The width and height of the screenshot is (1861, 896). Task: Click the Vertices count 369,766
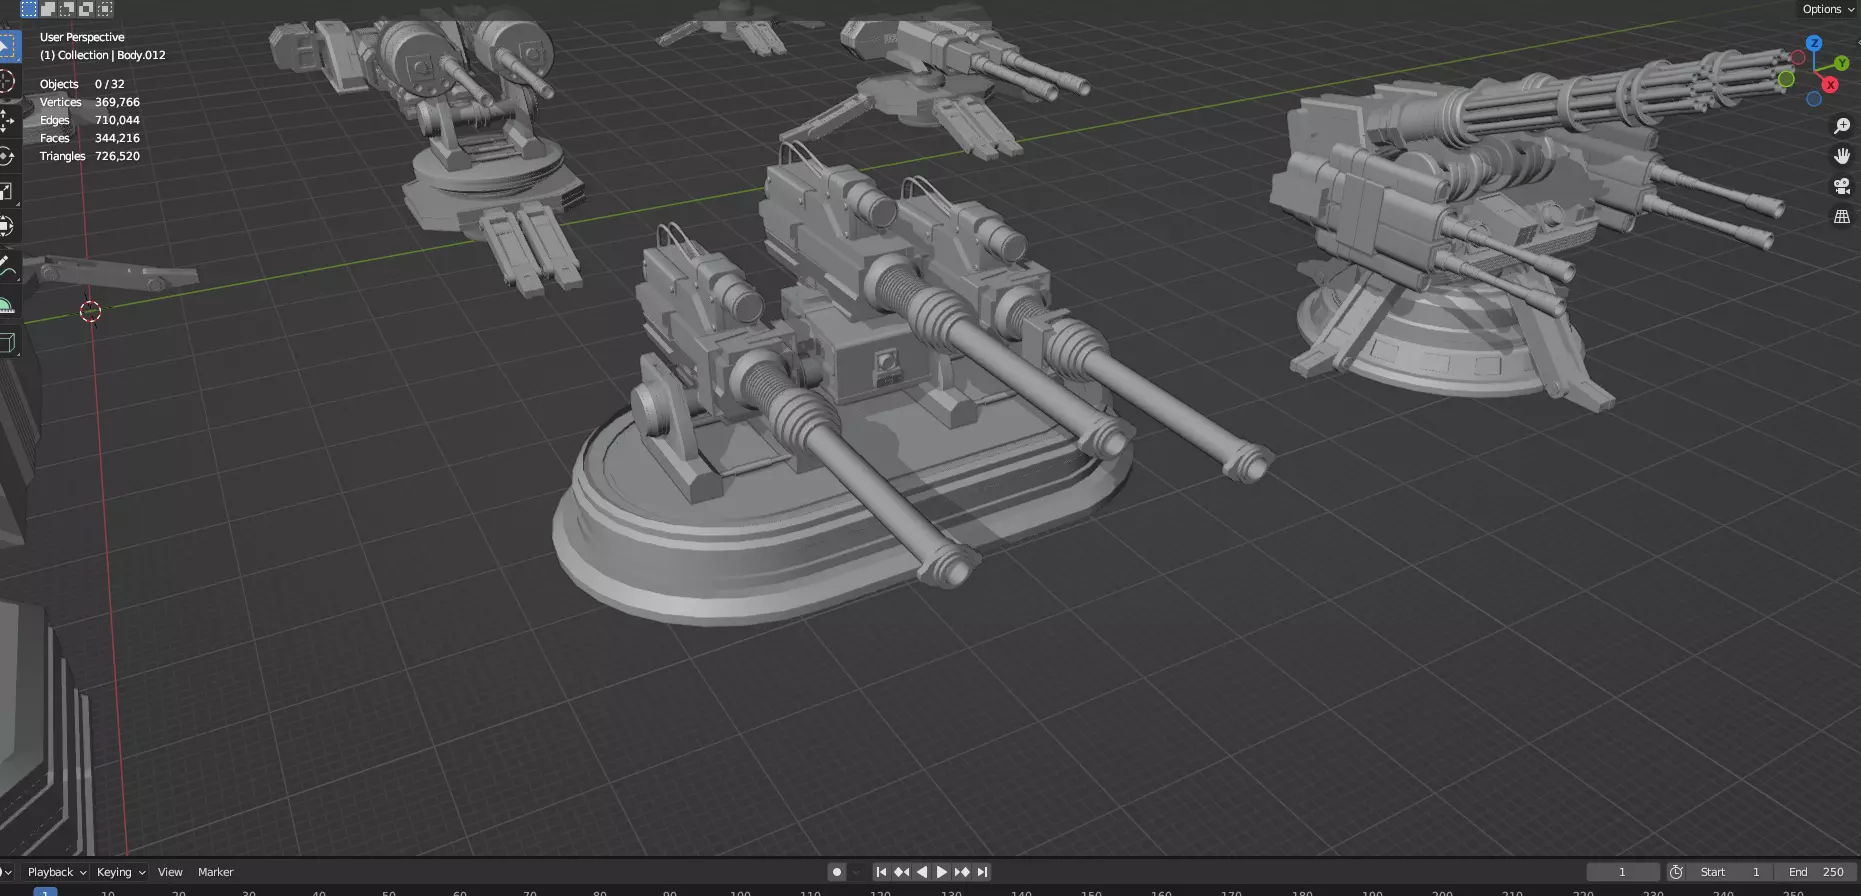tap(117, 102)
